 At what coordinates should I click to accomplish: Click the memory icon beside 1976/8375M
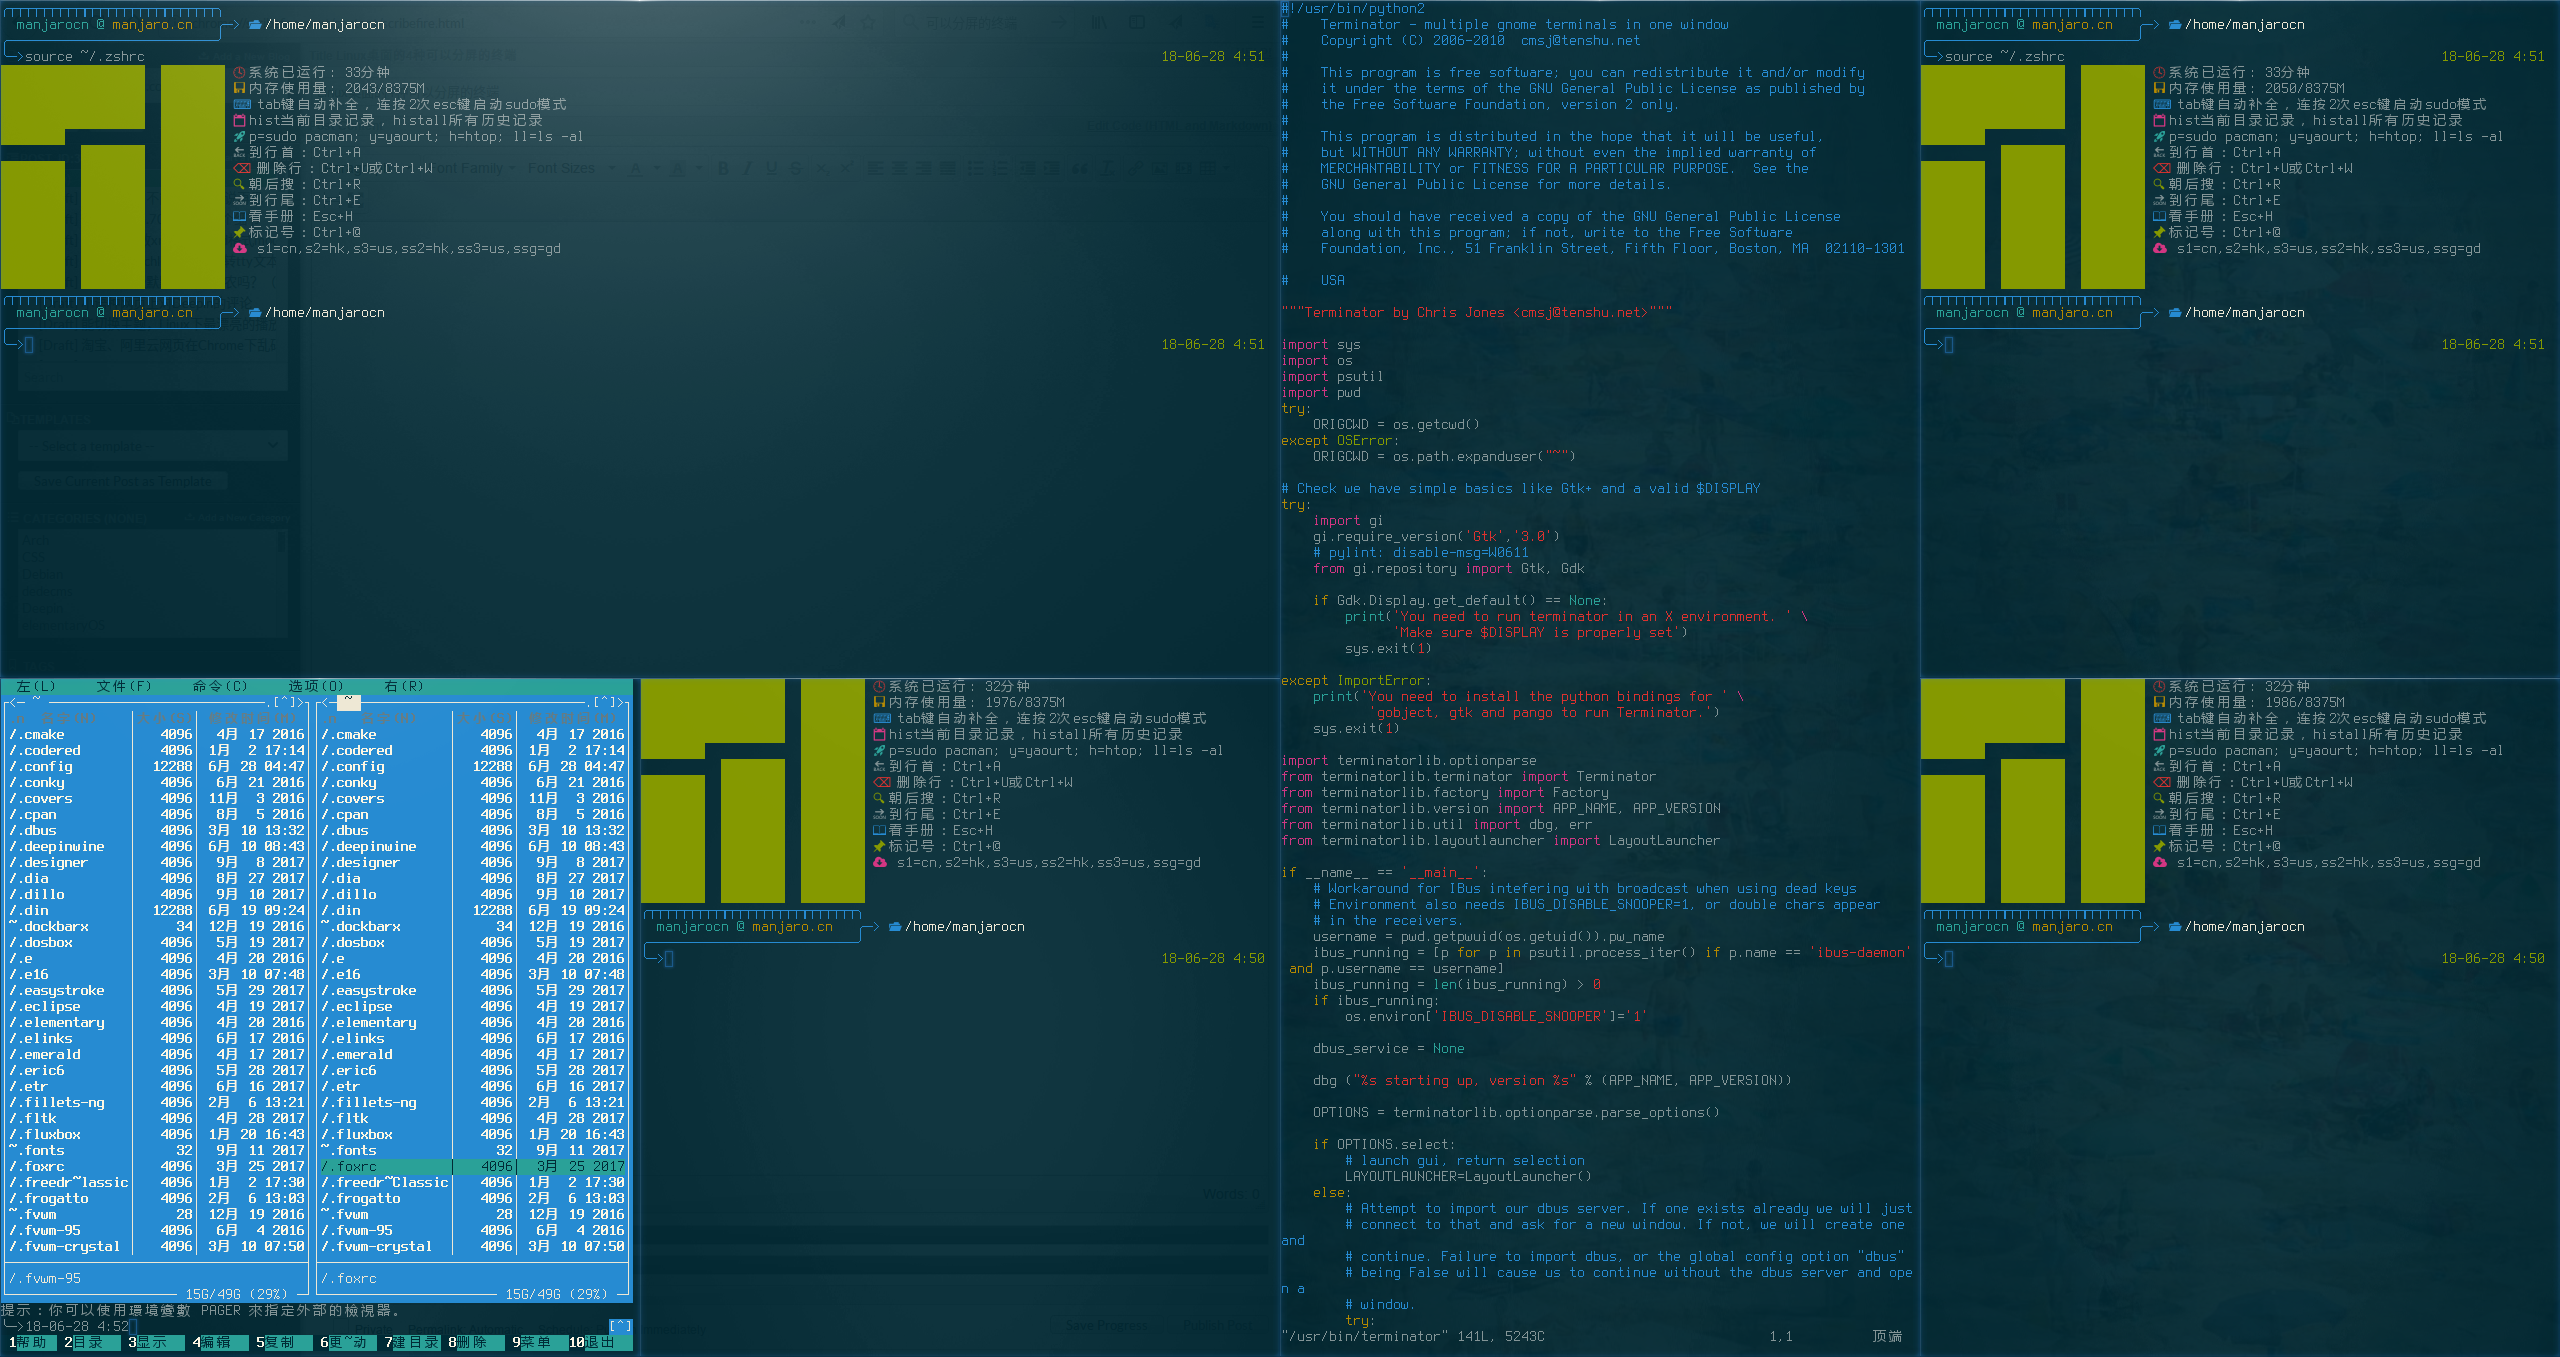pyautogui.click(x=880, y=702)
